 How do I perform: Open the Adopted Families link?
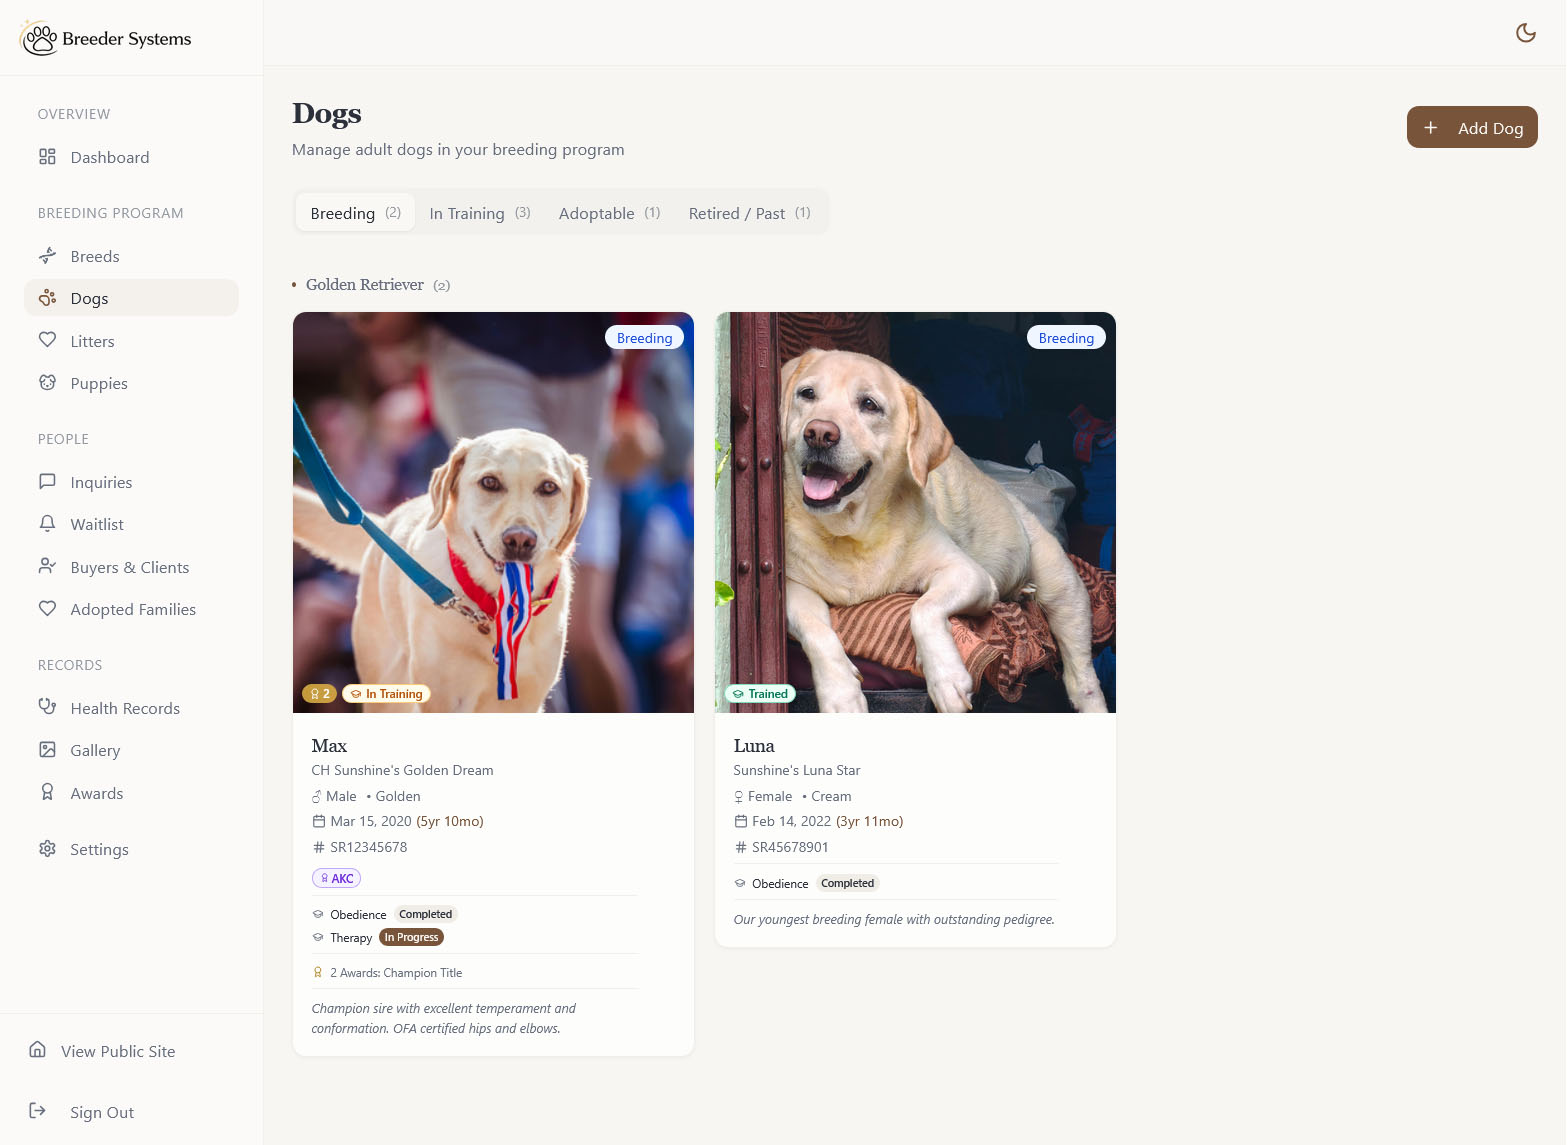133,609
